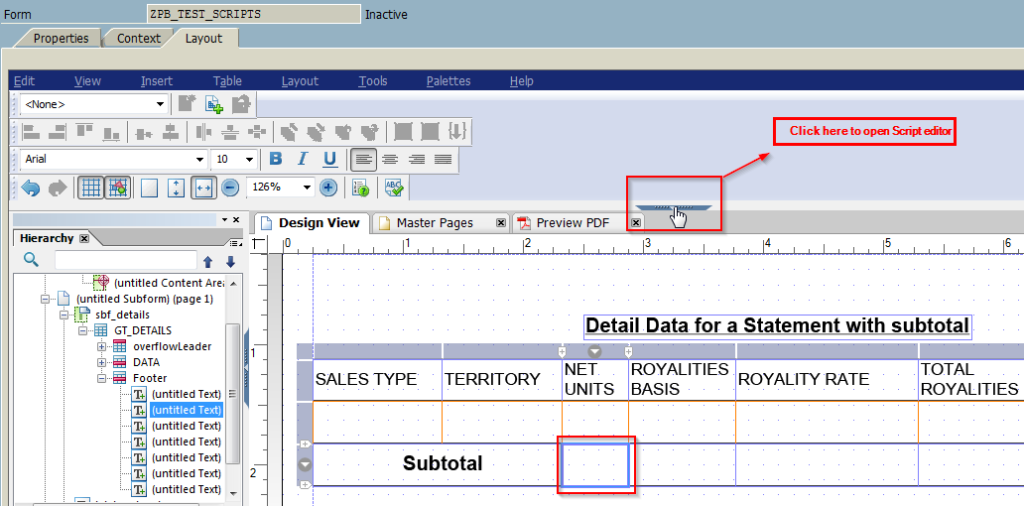Click the Hierarchy search input field

pyautogui.click(x=125, y=260)
